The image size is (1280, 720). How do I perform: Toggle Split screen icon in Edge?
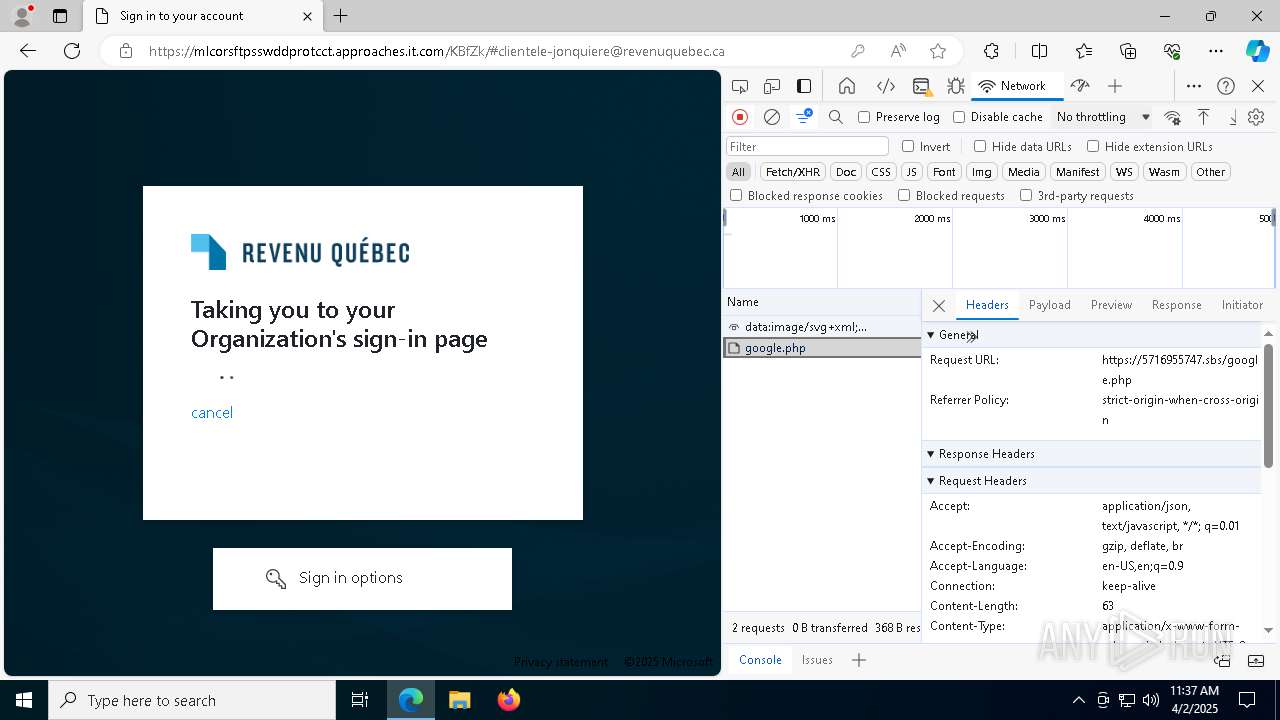click(x=1039, y=51)
